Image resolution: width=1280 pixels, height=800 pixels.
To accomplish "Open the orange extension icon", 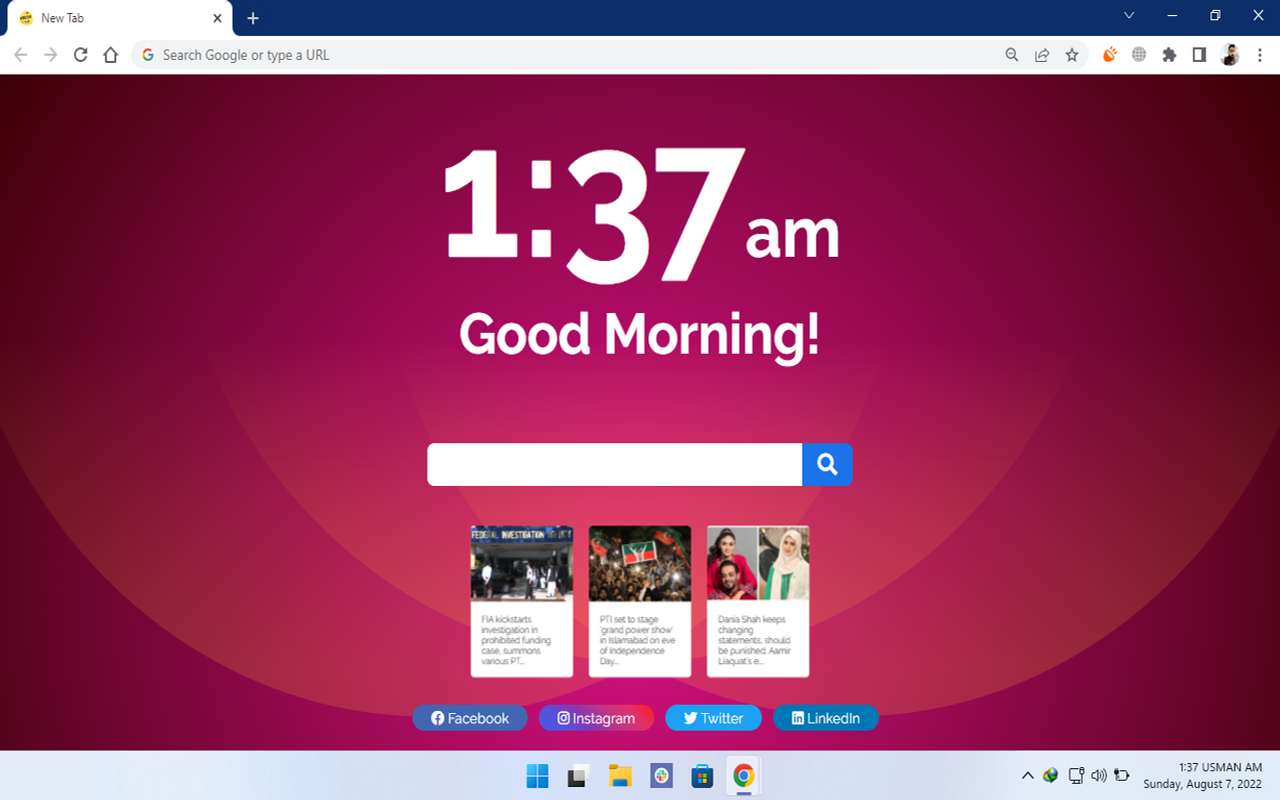I will click(x=1109, y=55).
